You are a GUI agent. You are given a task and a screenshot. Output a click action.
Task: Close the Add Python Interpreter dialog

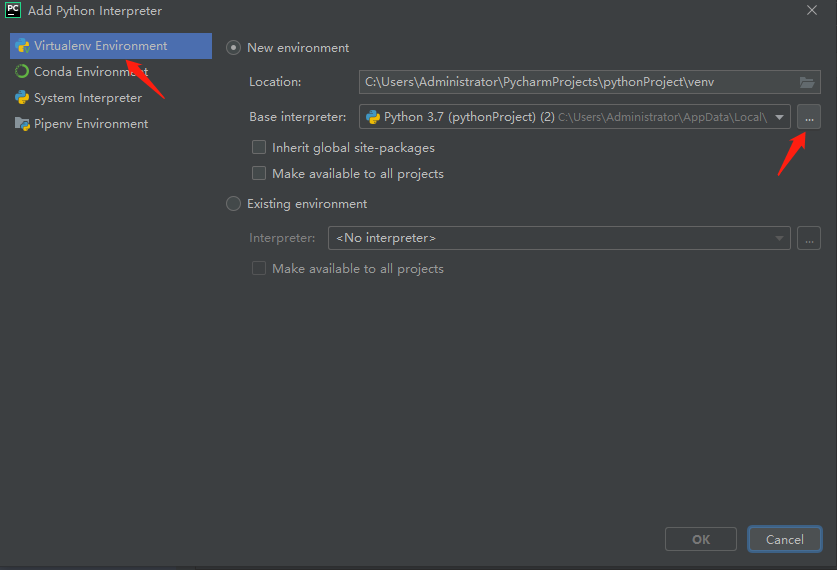coord(811,11)
